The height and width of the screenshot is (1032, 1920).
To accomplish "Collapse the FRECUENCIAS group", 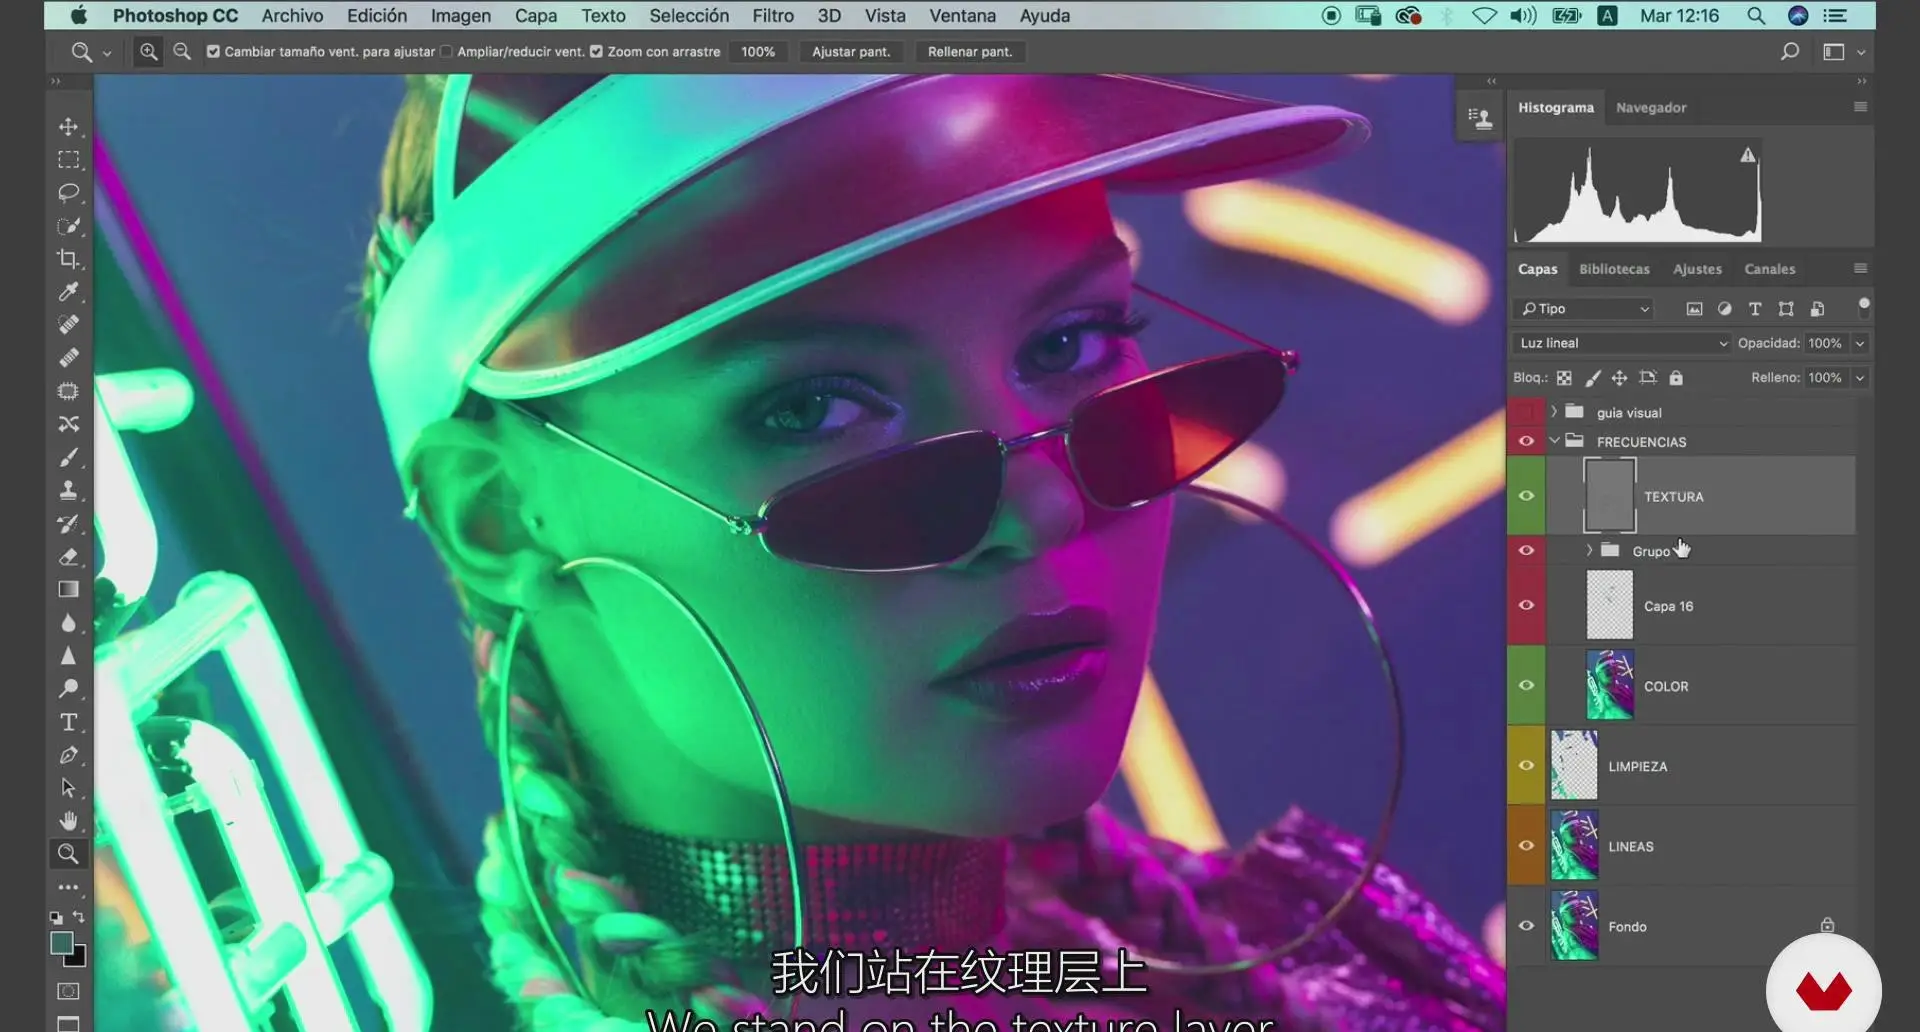I will [1554, 441].
